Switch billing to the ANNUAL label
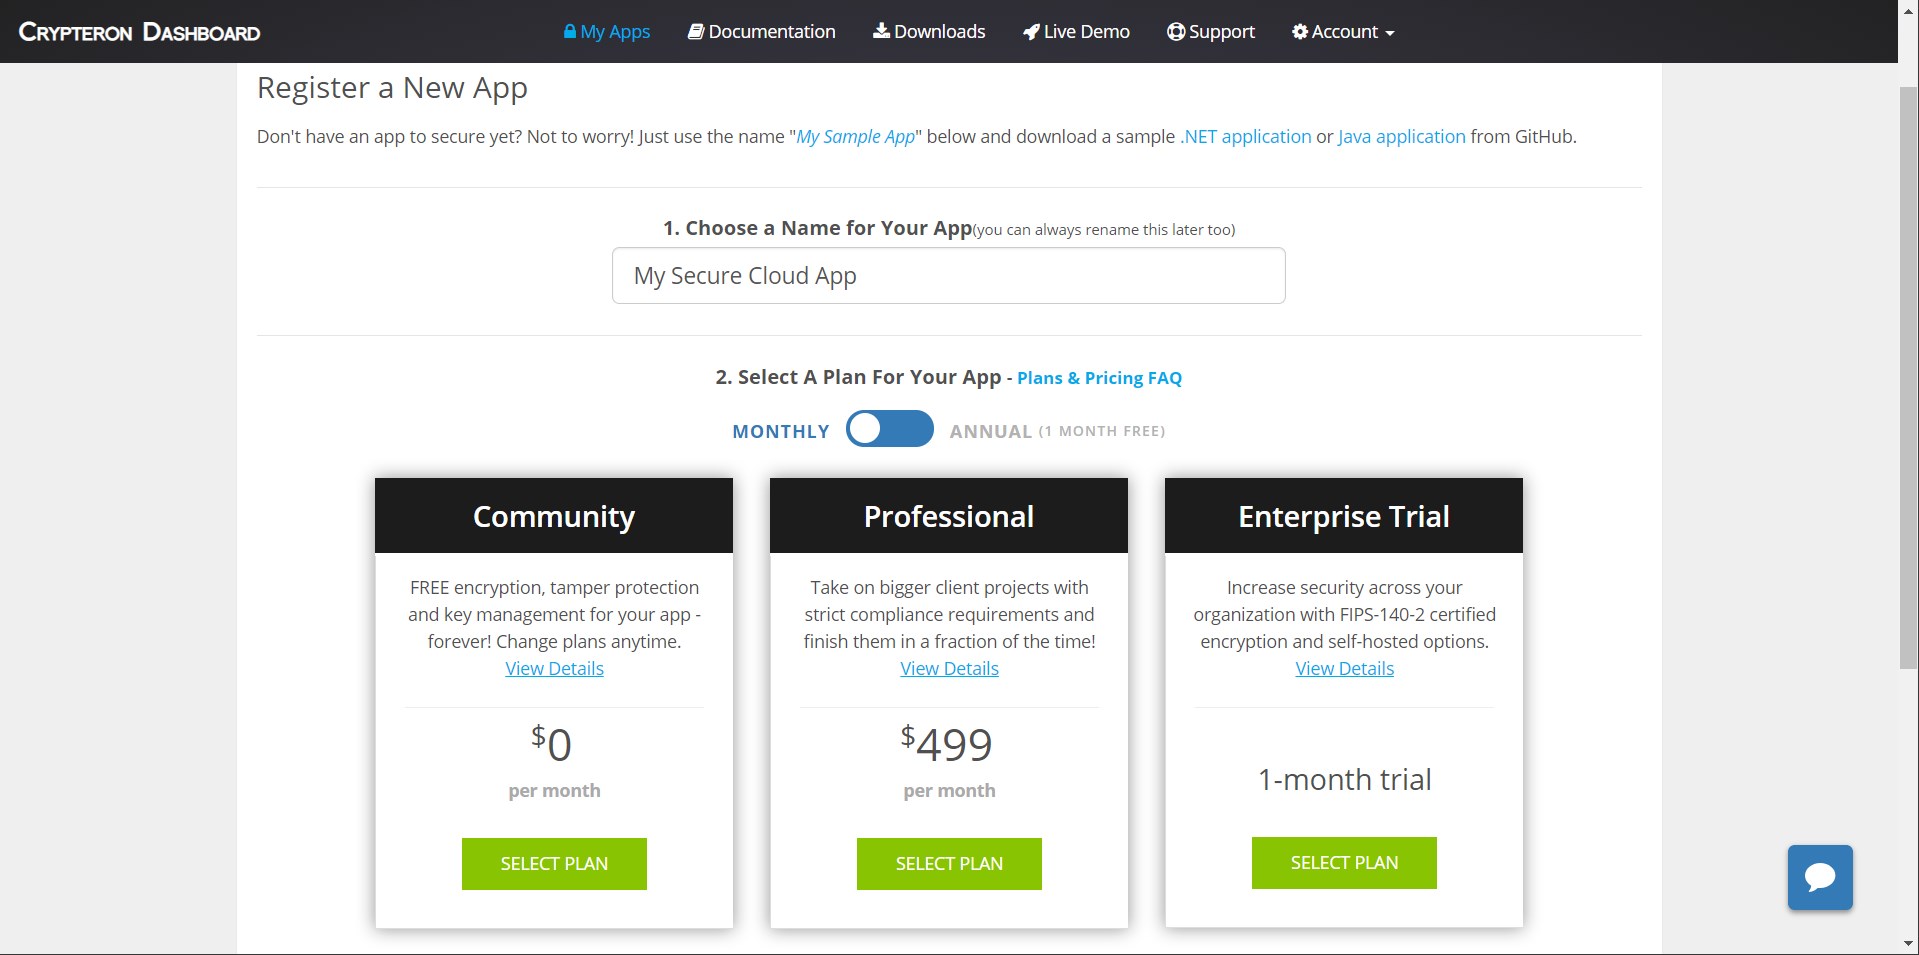 [990, 431]
